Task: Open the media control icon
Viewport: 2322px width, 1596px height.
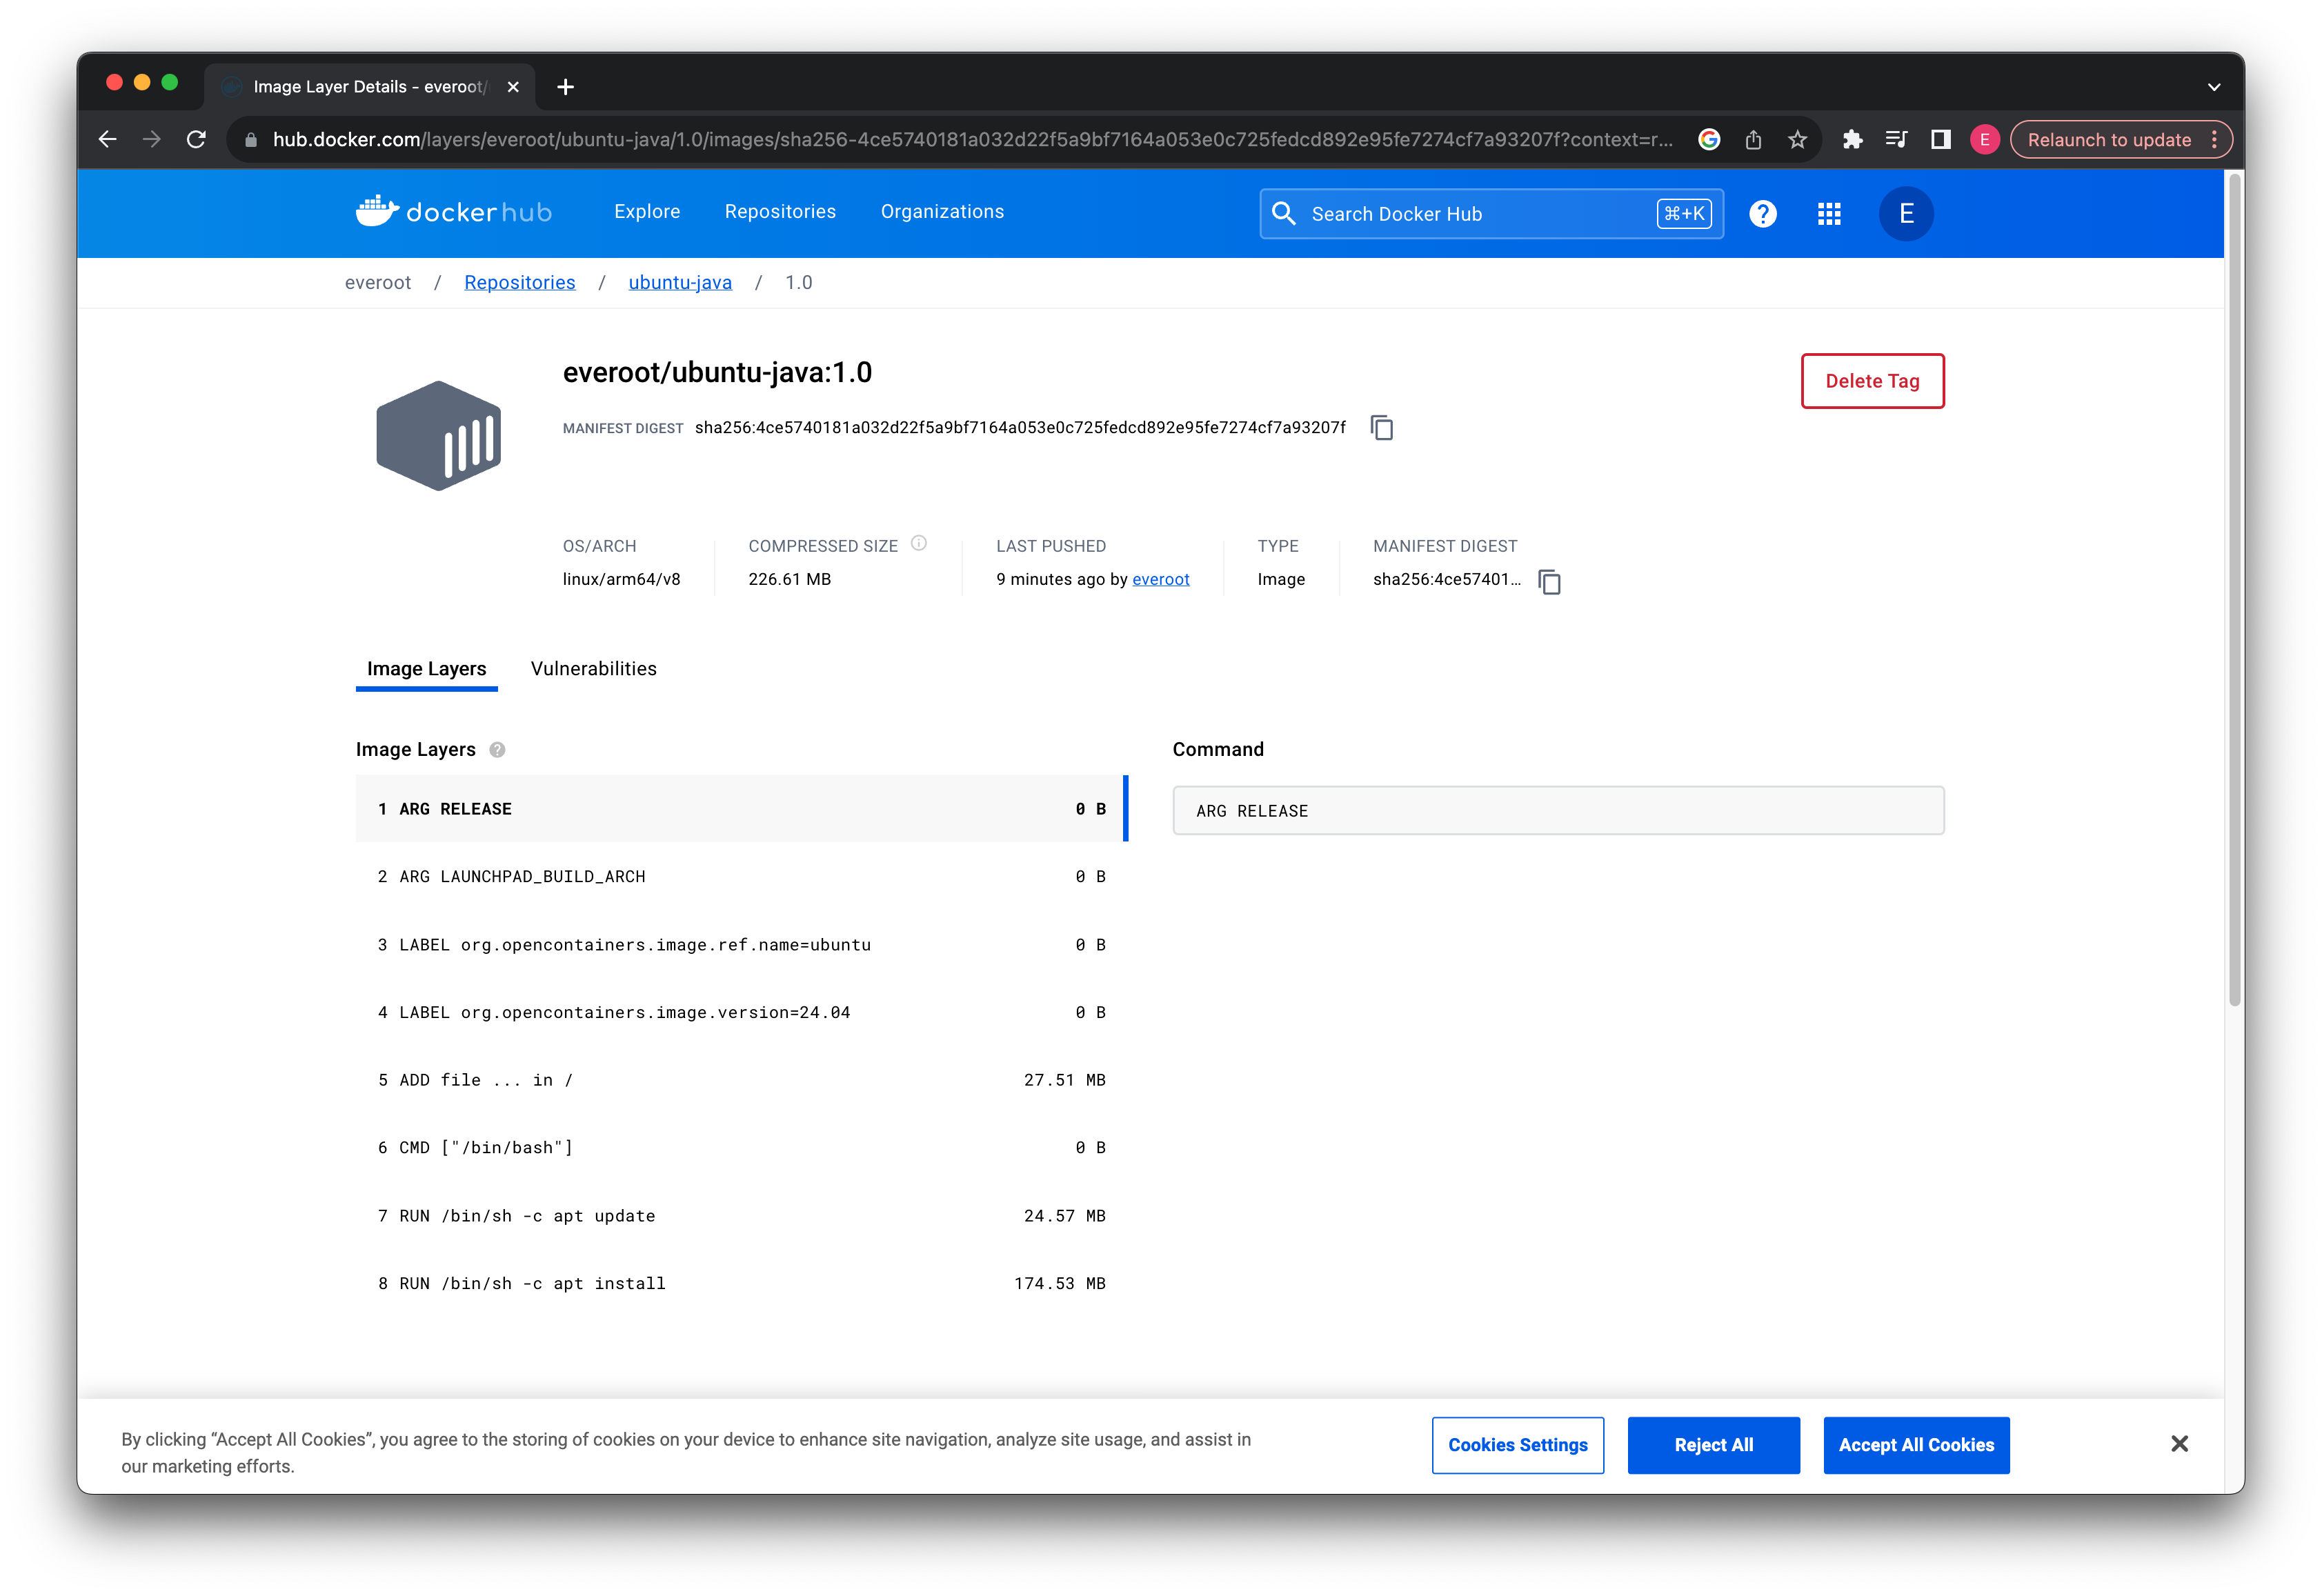Action: point(1895,140)
